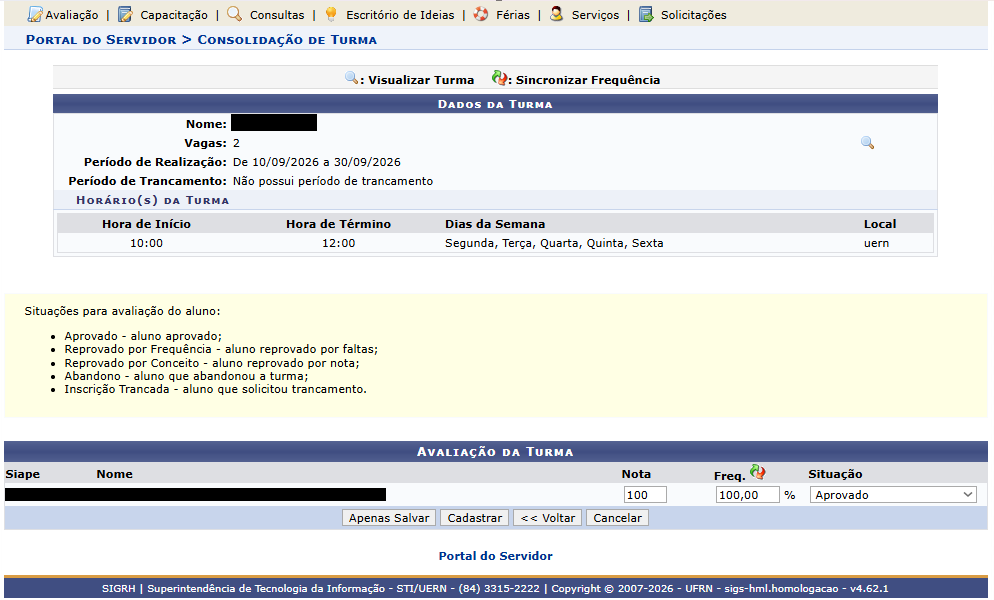This screenshot has width=994, height=600.
Task: Open the Consultas menu
Action: point(277,15)
